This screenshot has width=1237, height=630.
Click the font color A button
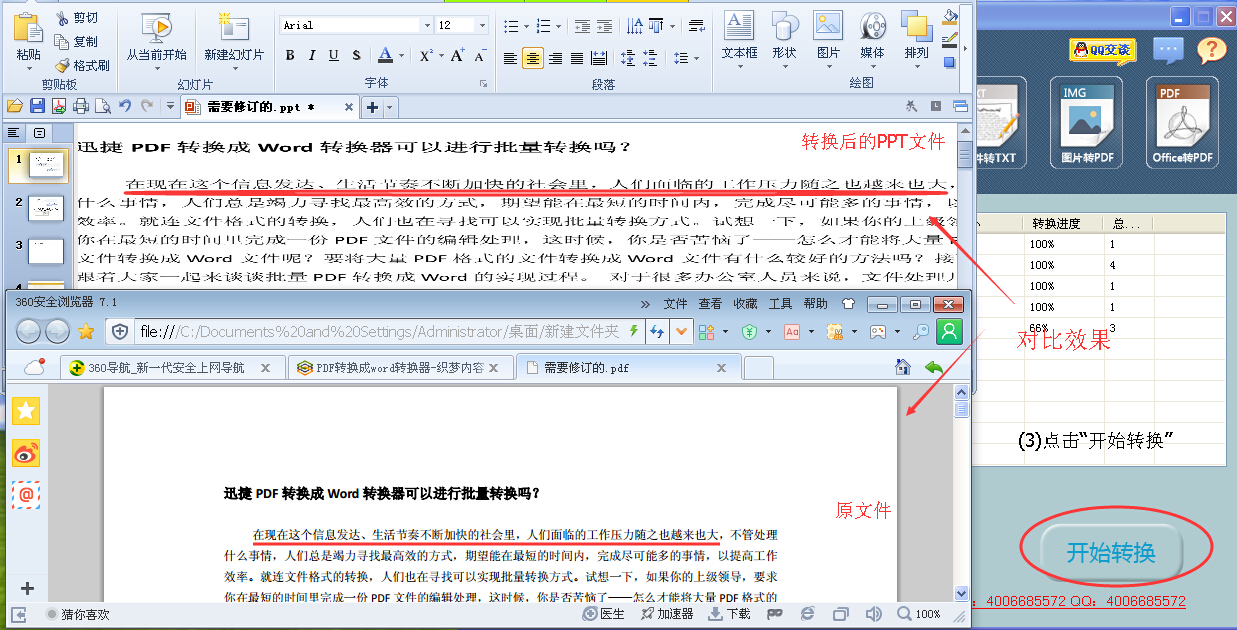pyautogui.click(x=386, y=56)
